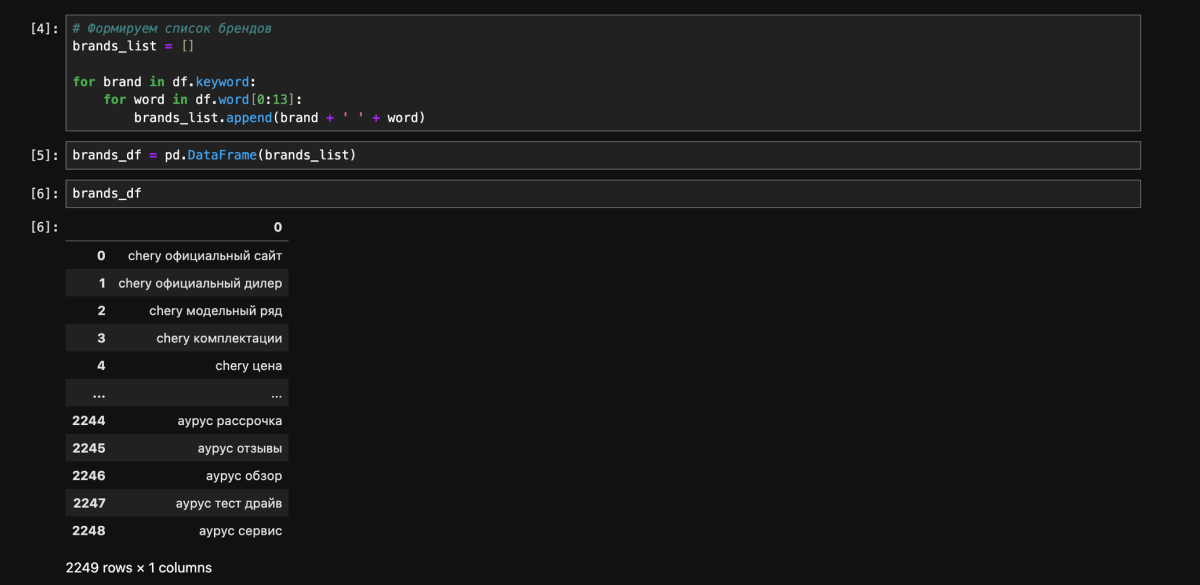Image resolution: width=1200 pixels, height=585 pixels.
Task: Click the 'chery цена' table cell
Action: [x=248, y=366]
